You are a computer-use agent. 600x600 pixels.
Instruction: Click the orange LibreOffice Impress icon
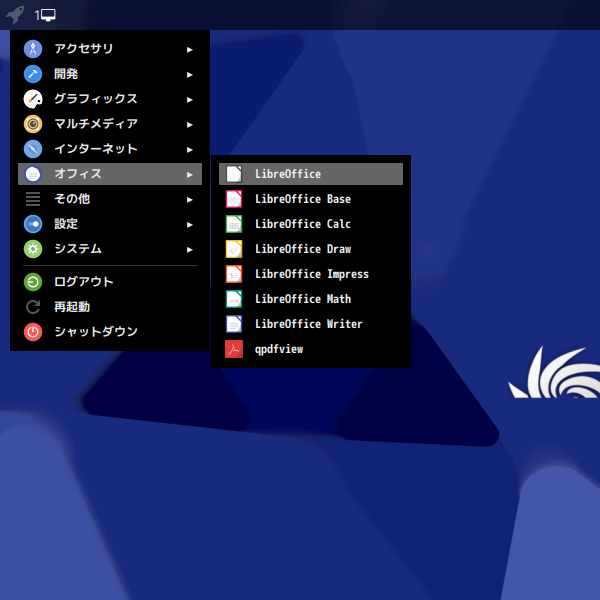pyautogui.click(x=234, y=274)
